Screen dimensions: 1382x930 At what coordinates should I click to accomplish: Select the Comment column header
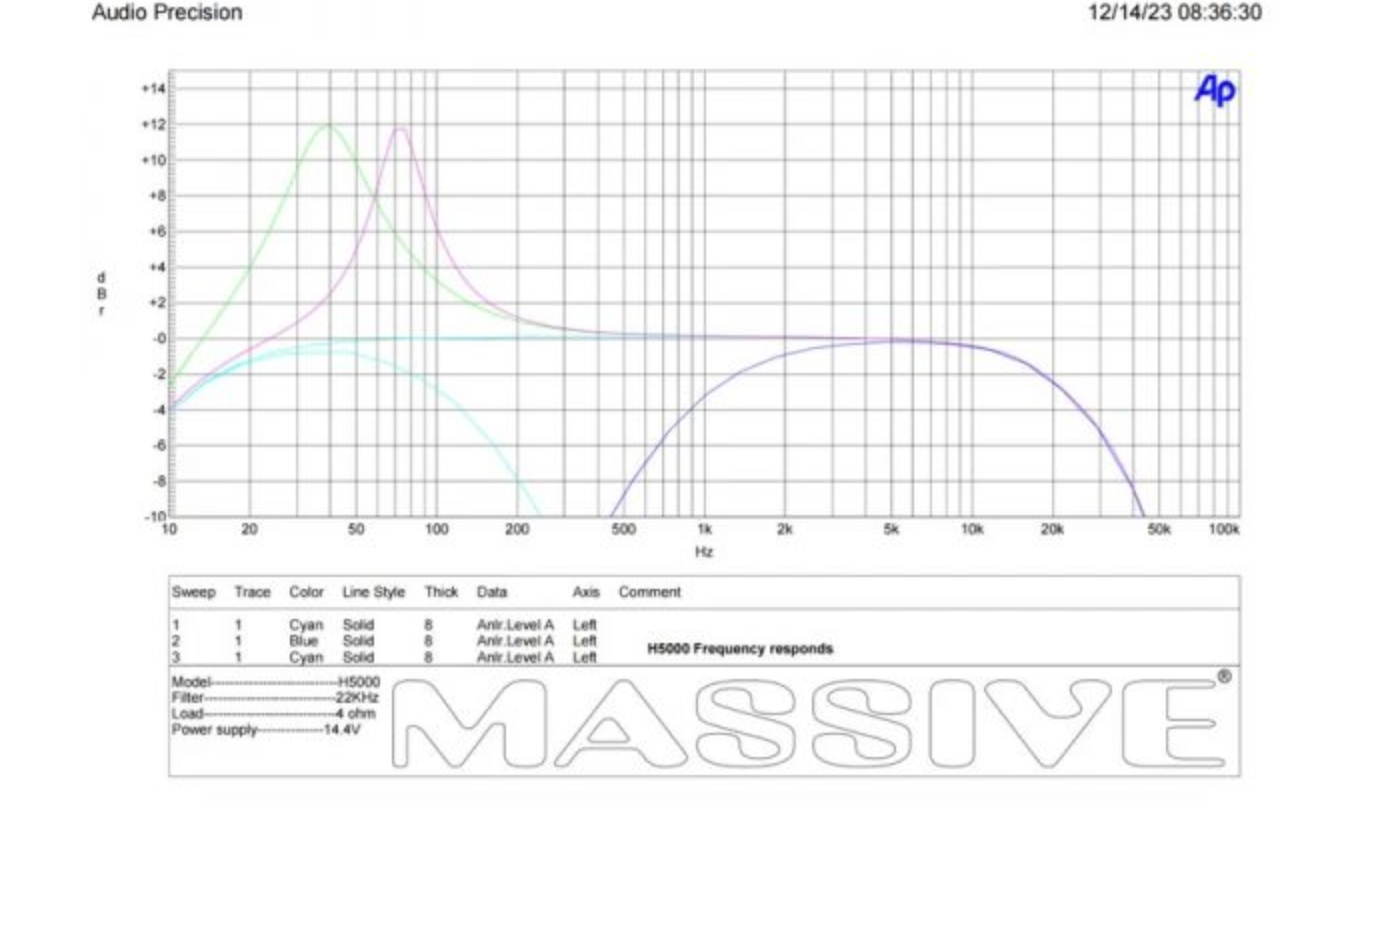(x=650, y=591)
